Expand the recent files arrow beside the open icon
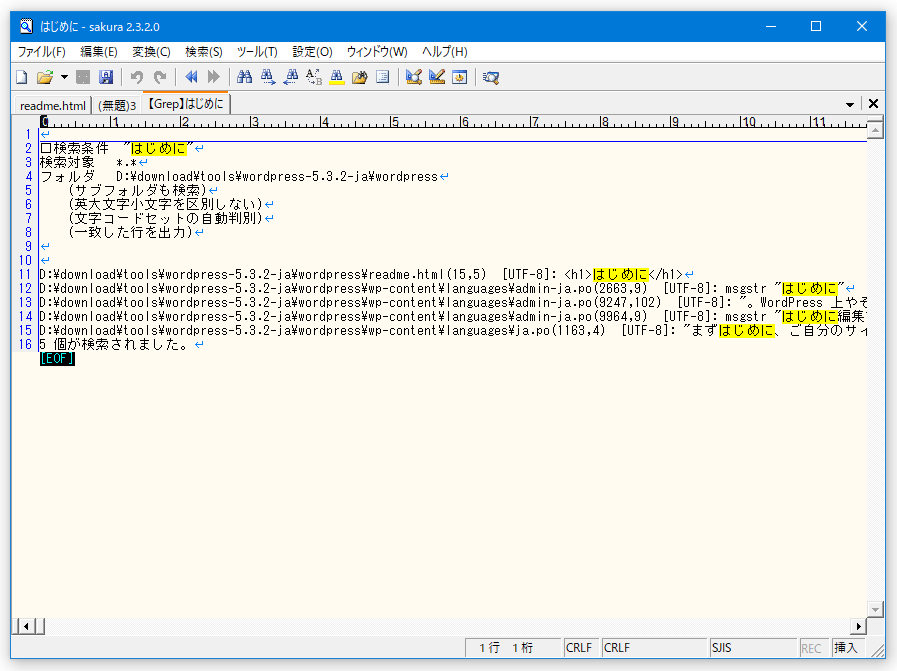This screenshot has height=671, width=897. (x=64, y=77)
